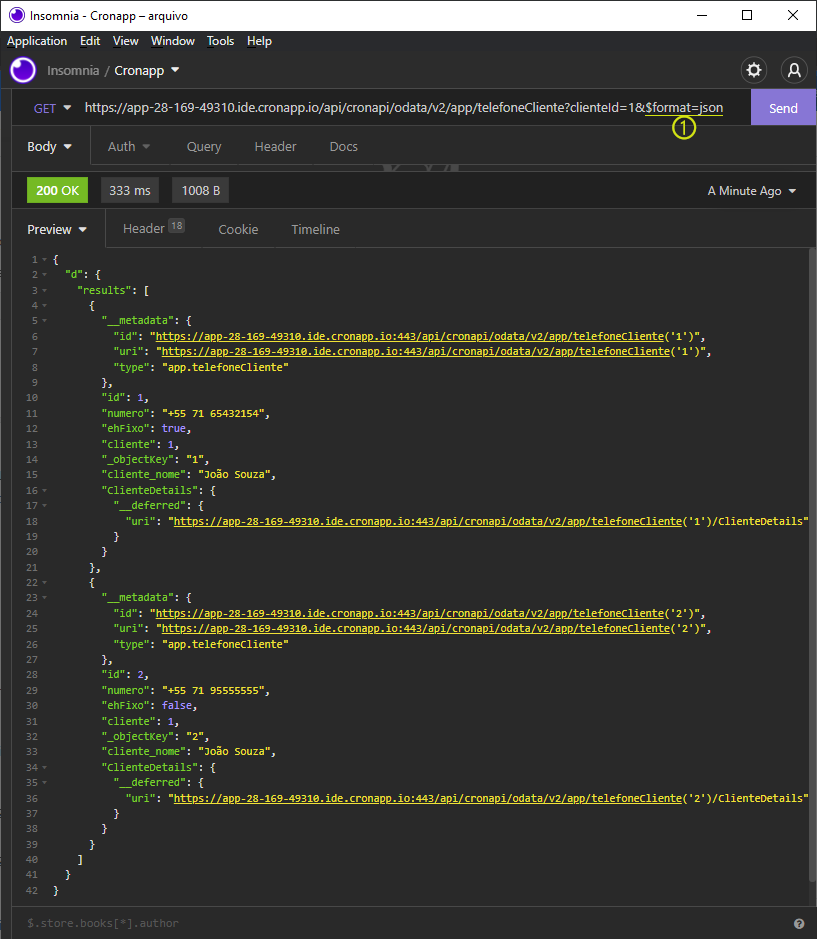Collapse the "results" array on line 3
The height and width of the screenshot is (939, 817).
(44, 290)
